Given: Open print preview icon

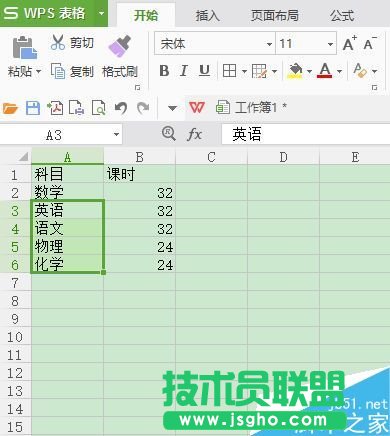Looking at the screenshot, I should tap(99, 108).
